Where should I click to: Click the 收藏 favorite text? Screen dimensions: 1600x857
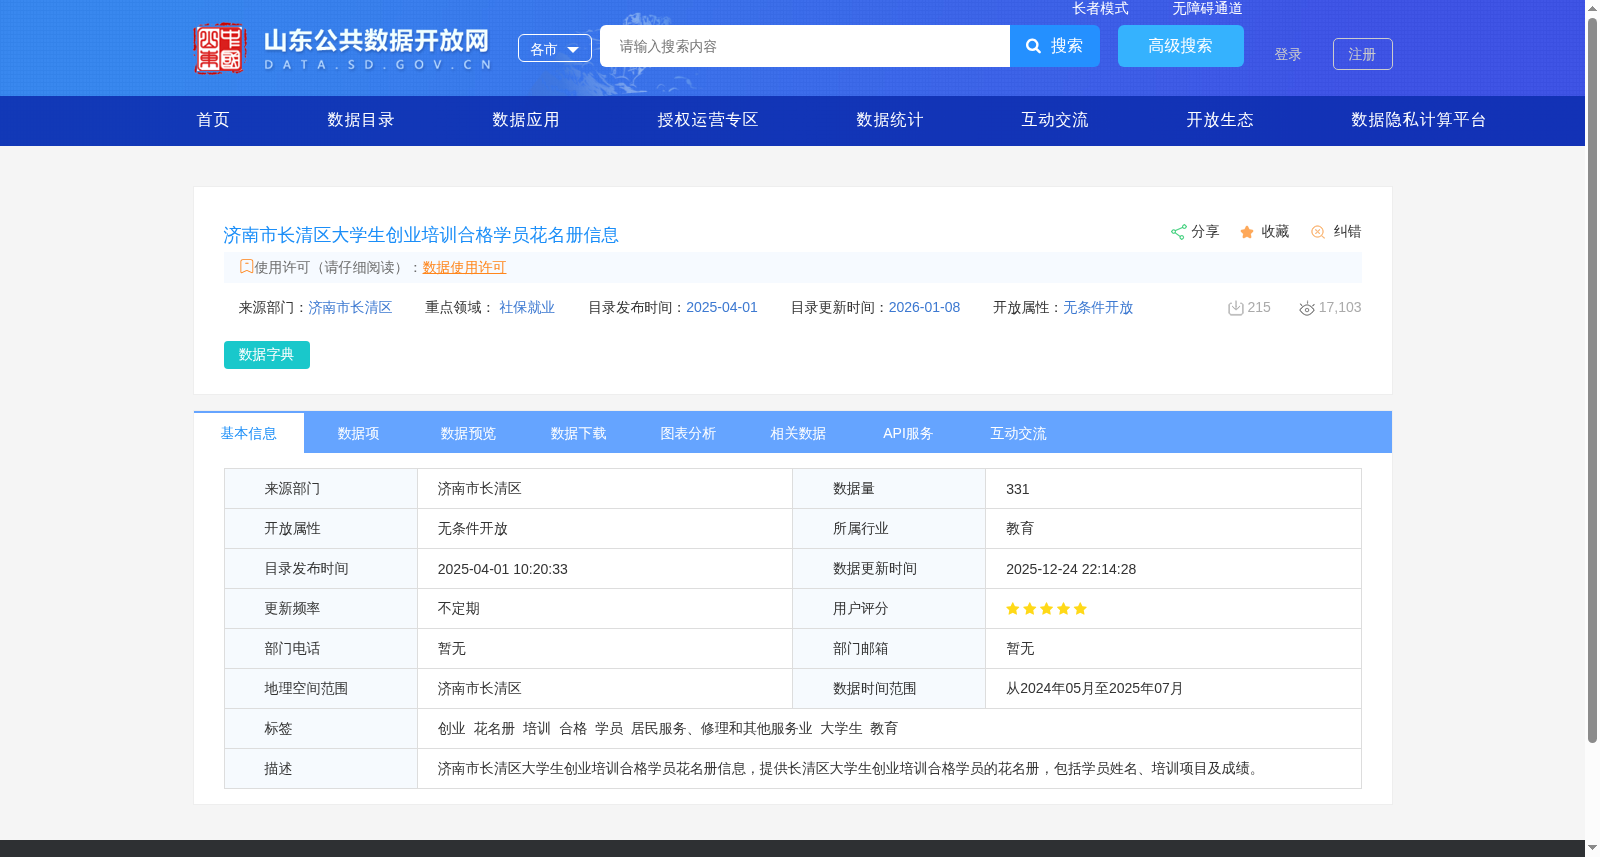(x=1275, y=232)
